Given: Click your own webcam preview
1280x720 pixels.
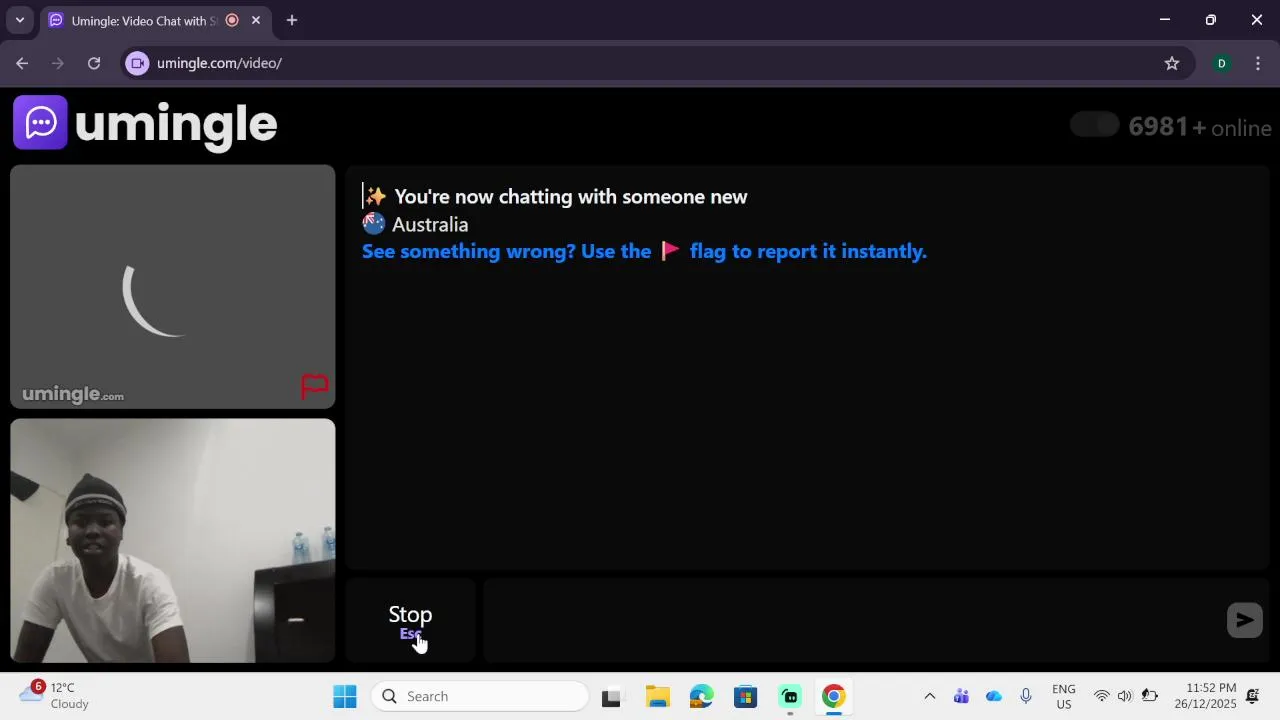Looking at the screenshot, I should pyautogui.click(x=173, y=540).
